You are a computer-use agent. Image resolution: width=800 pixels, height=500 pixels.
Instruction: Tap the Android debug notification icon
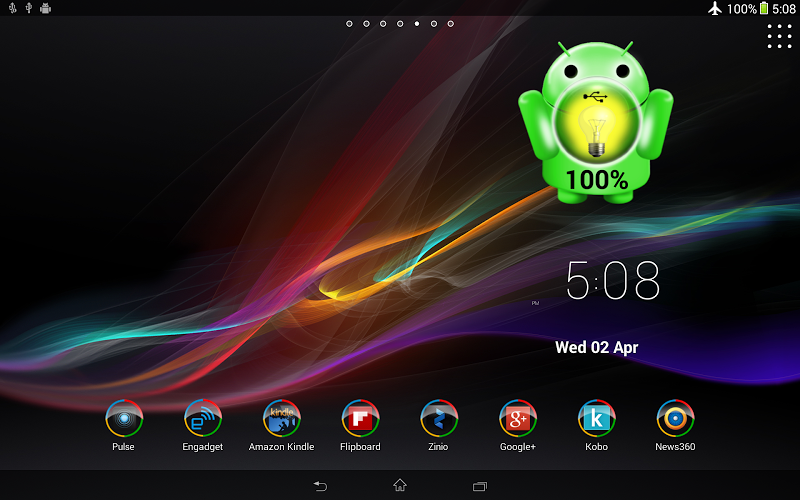point(45,8)
